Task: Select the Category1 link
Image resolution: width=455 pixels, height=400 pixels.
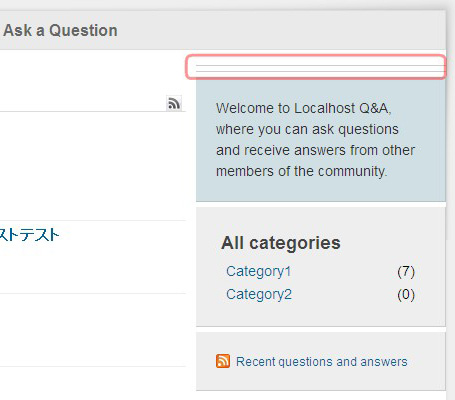Action: click(258, 271)
